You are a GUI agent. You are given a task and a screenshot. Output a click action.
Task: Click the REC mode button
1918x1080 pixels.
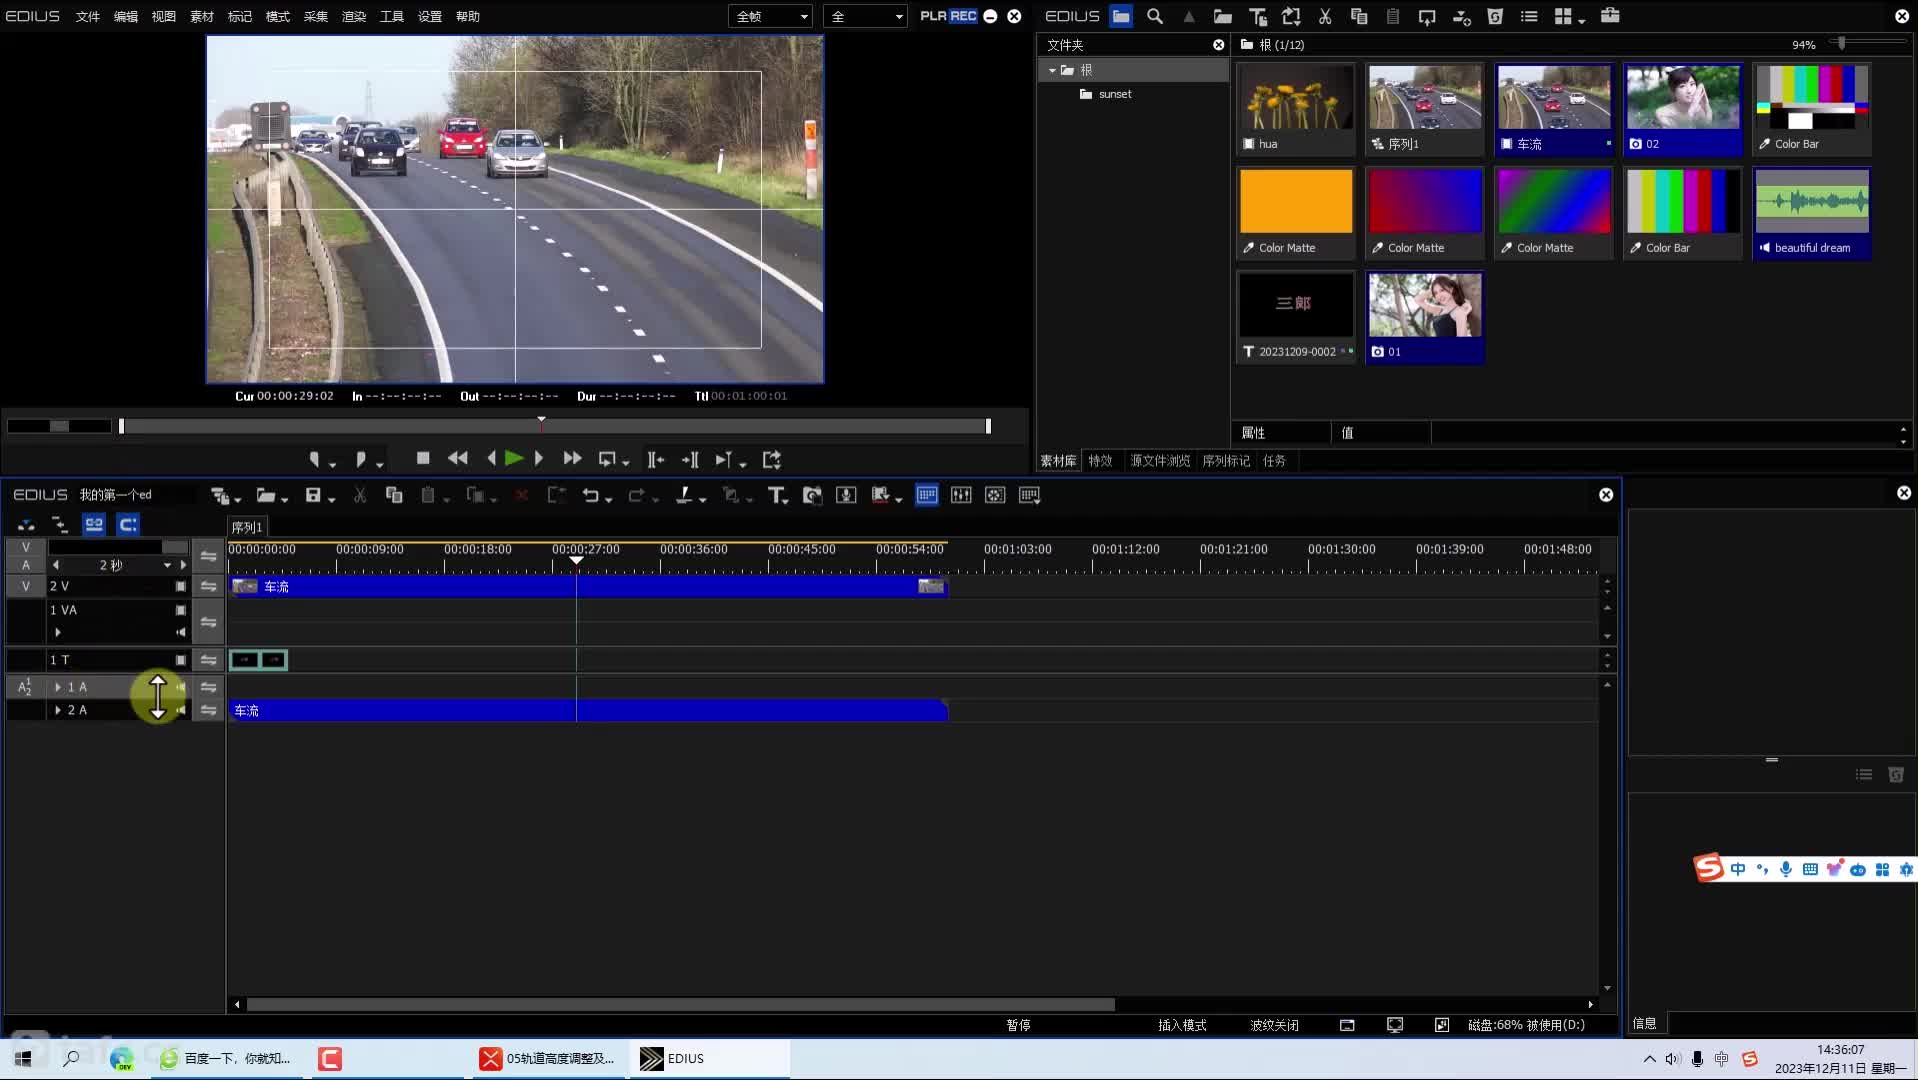(963, 16)
